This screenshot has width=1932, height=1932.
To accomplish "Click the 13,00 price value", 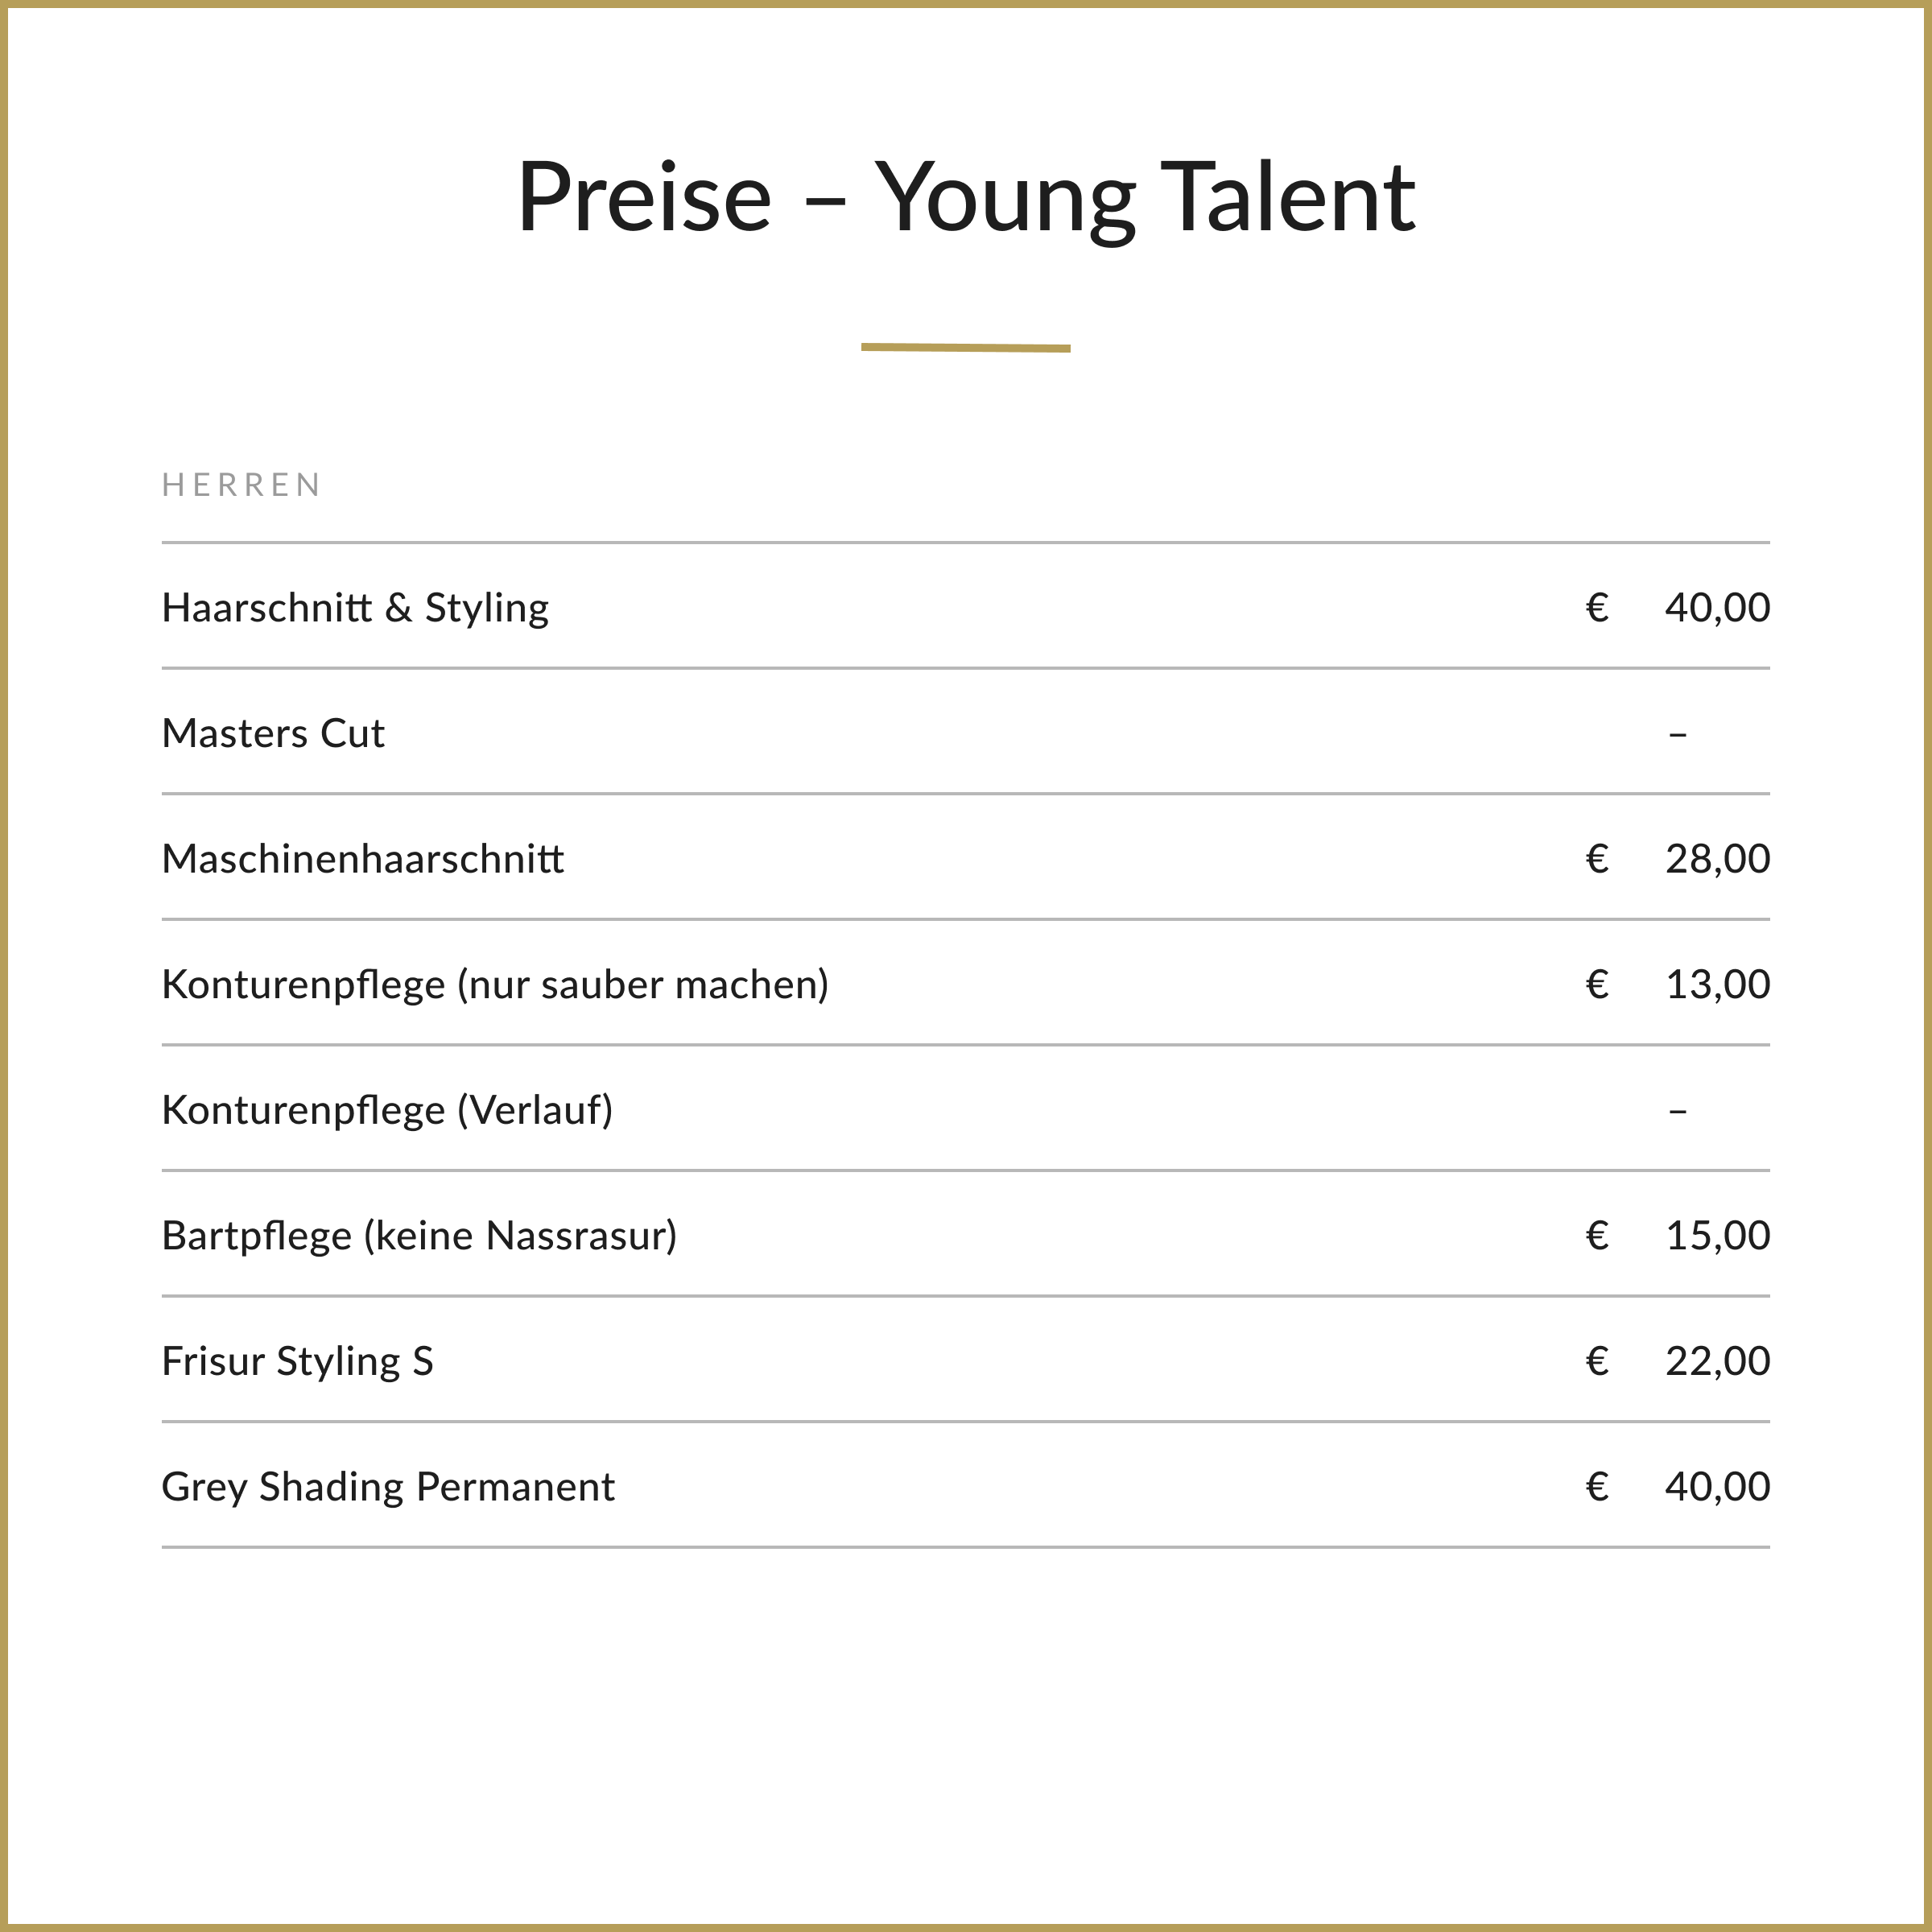I will pos(1717,985).
